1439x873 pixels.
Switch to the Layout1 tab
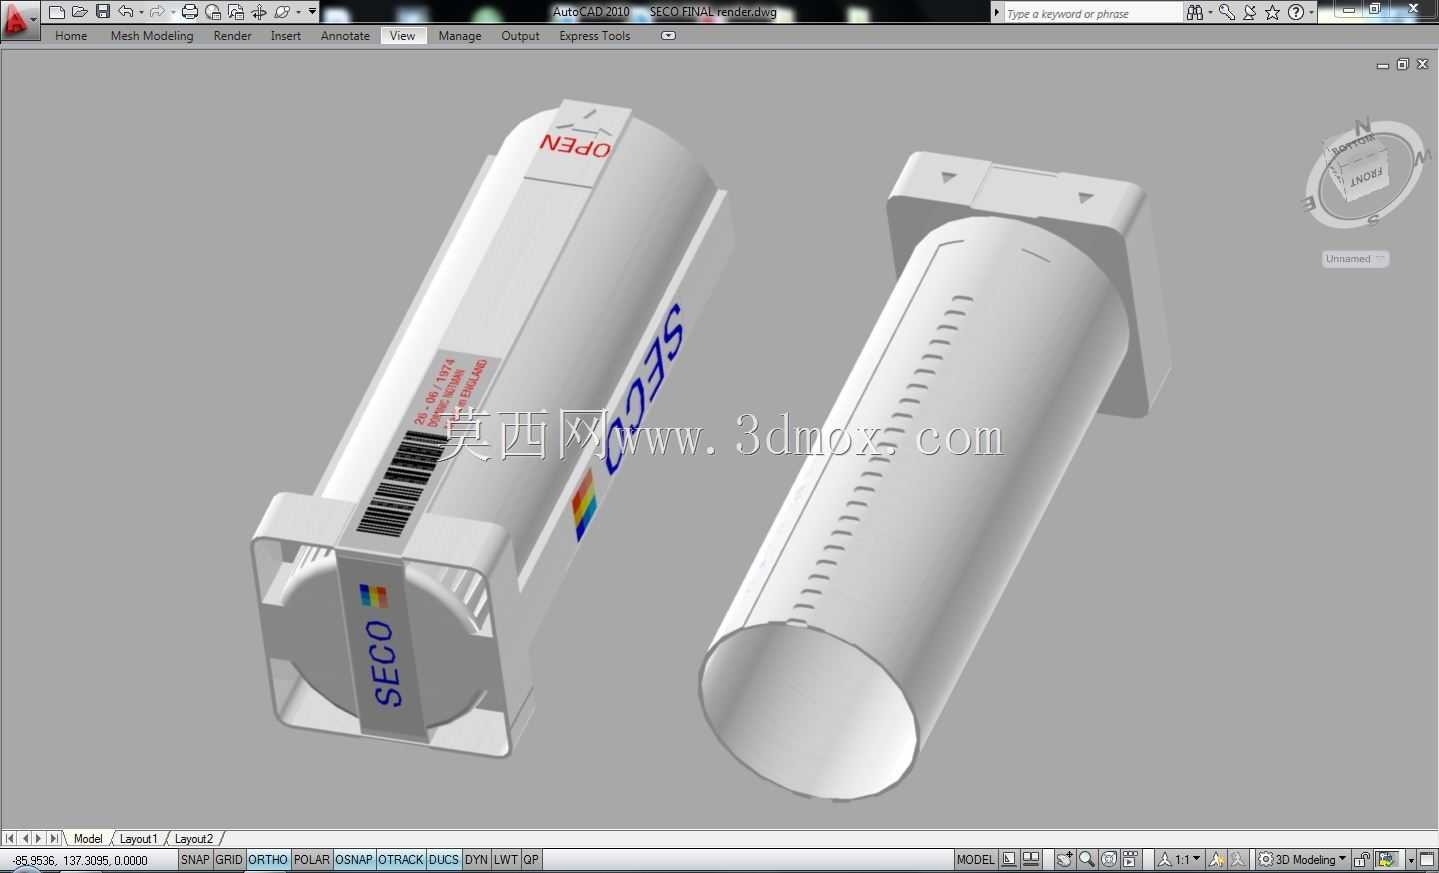[x=139, y=839]
